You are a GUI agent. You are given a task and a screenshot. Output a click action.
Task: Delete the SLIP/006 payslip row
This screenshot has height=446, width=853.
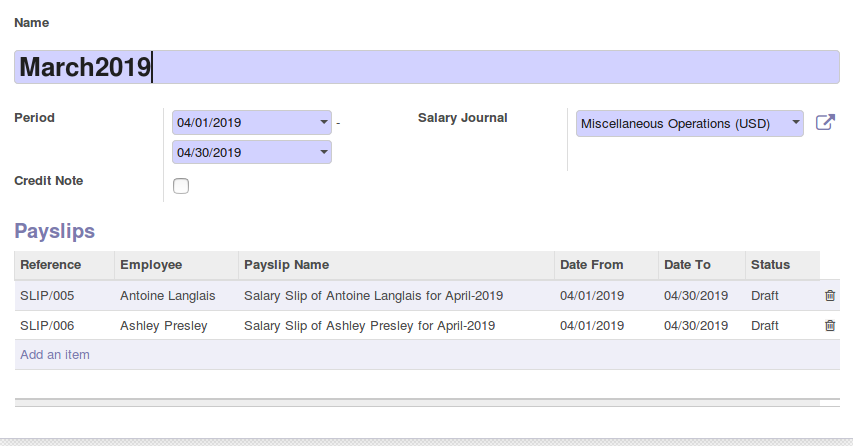829,326
